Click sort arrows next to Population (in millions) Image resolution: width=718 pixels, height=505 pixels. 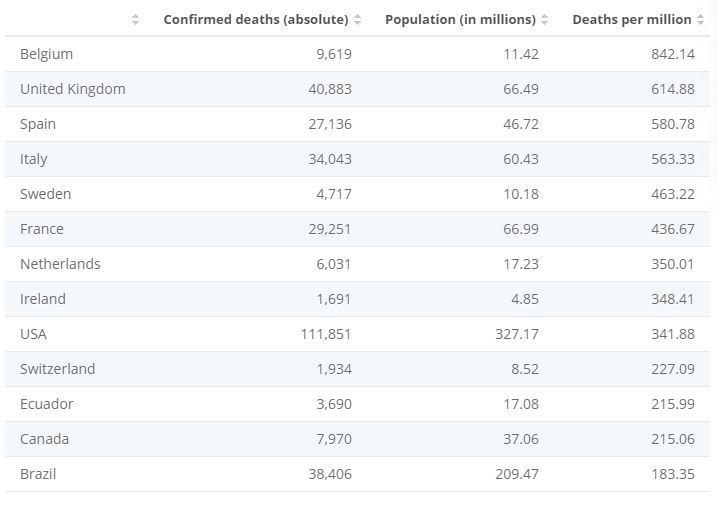tap(544, 20)
